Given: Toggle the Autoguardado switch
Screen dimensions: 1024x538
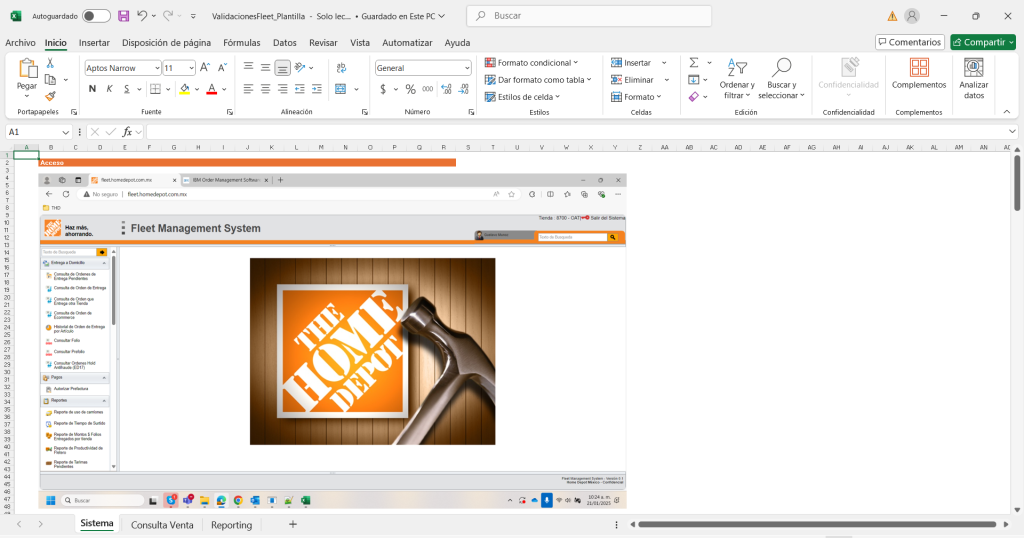Looking at the screenshot, I should click(96, 16).
